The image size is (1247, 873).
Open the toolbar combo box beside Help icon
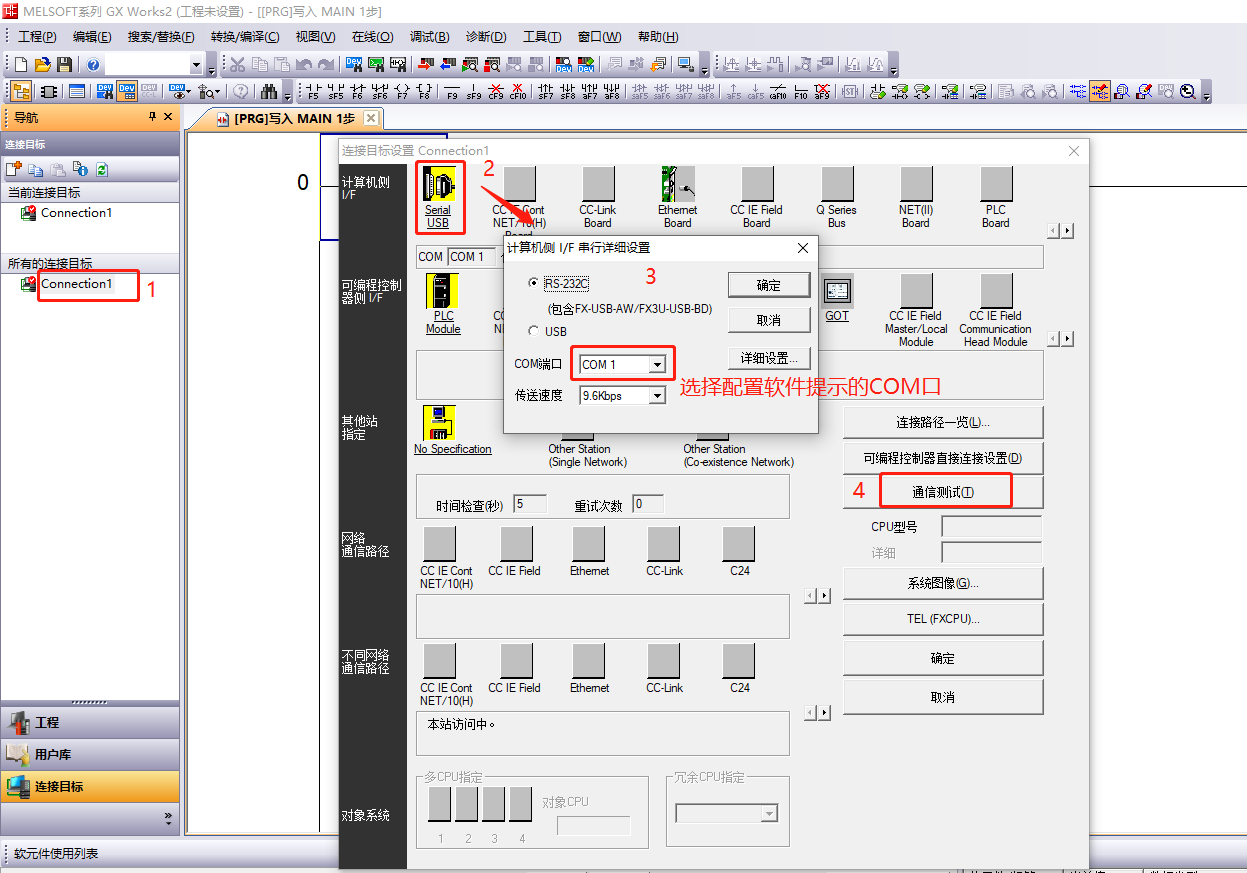tap(154, 65)
